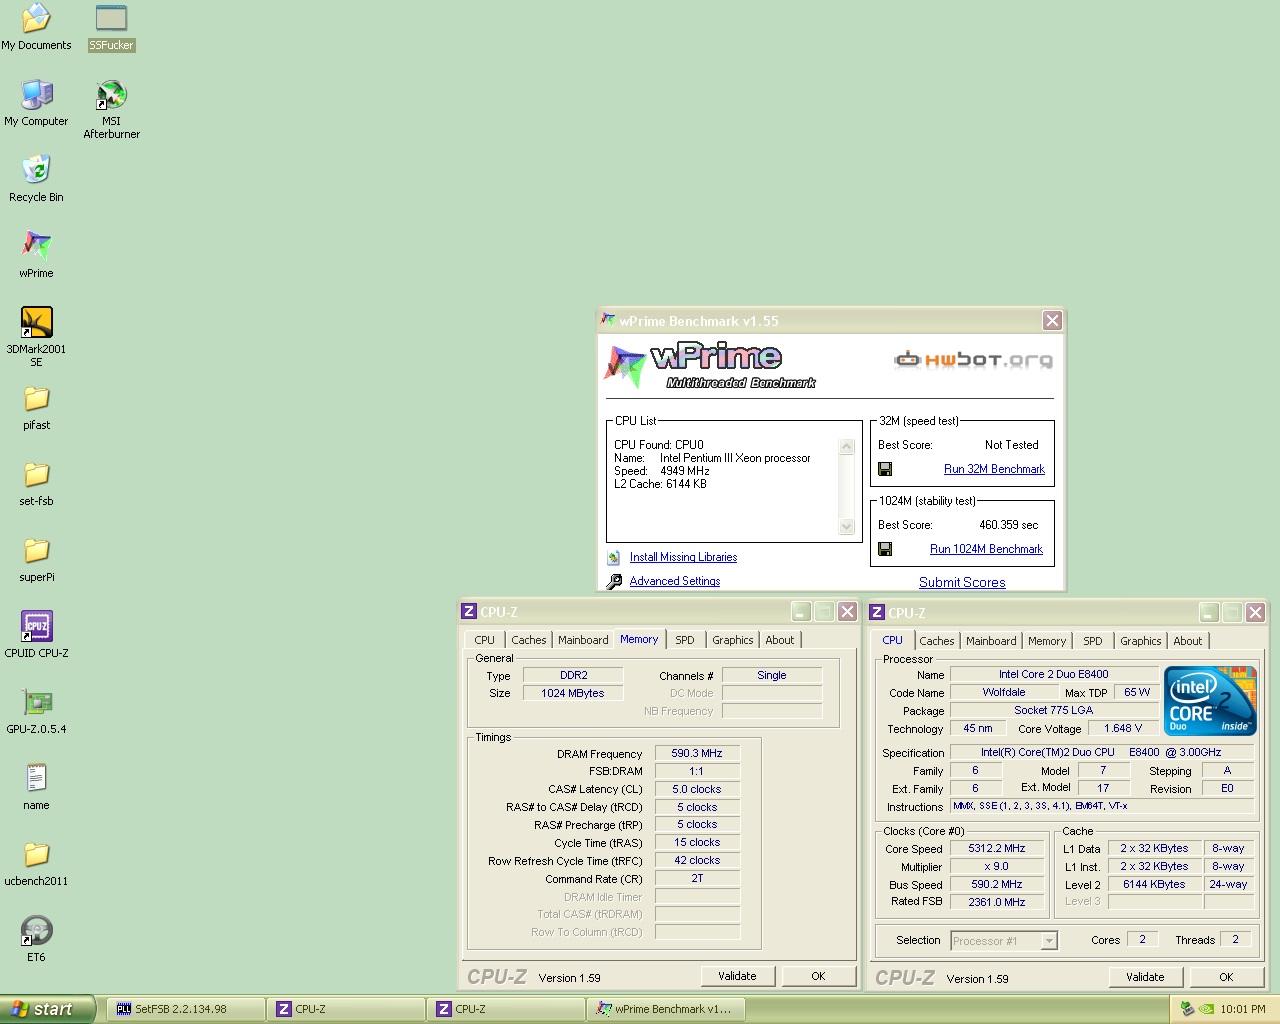The width and height of the screenshot is (1280, 1024).
Task: Click the Advanced Settings wrench icon
Action: pyautogui.click(x=614, y=581)
